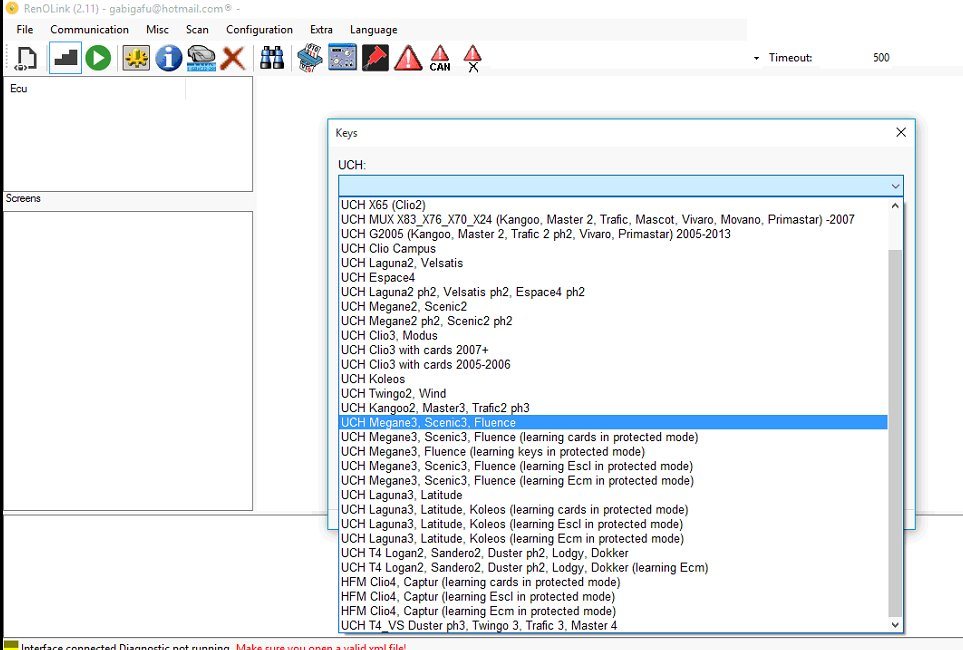Expand the UCH combo box arrow
Image resolution: width=963 pixels, height=650 pixels.
(895, 186)
